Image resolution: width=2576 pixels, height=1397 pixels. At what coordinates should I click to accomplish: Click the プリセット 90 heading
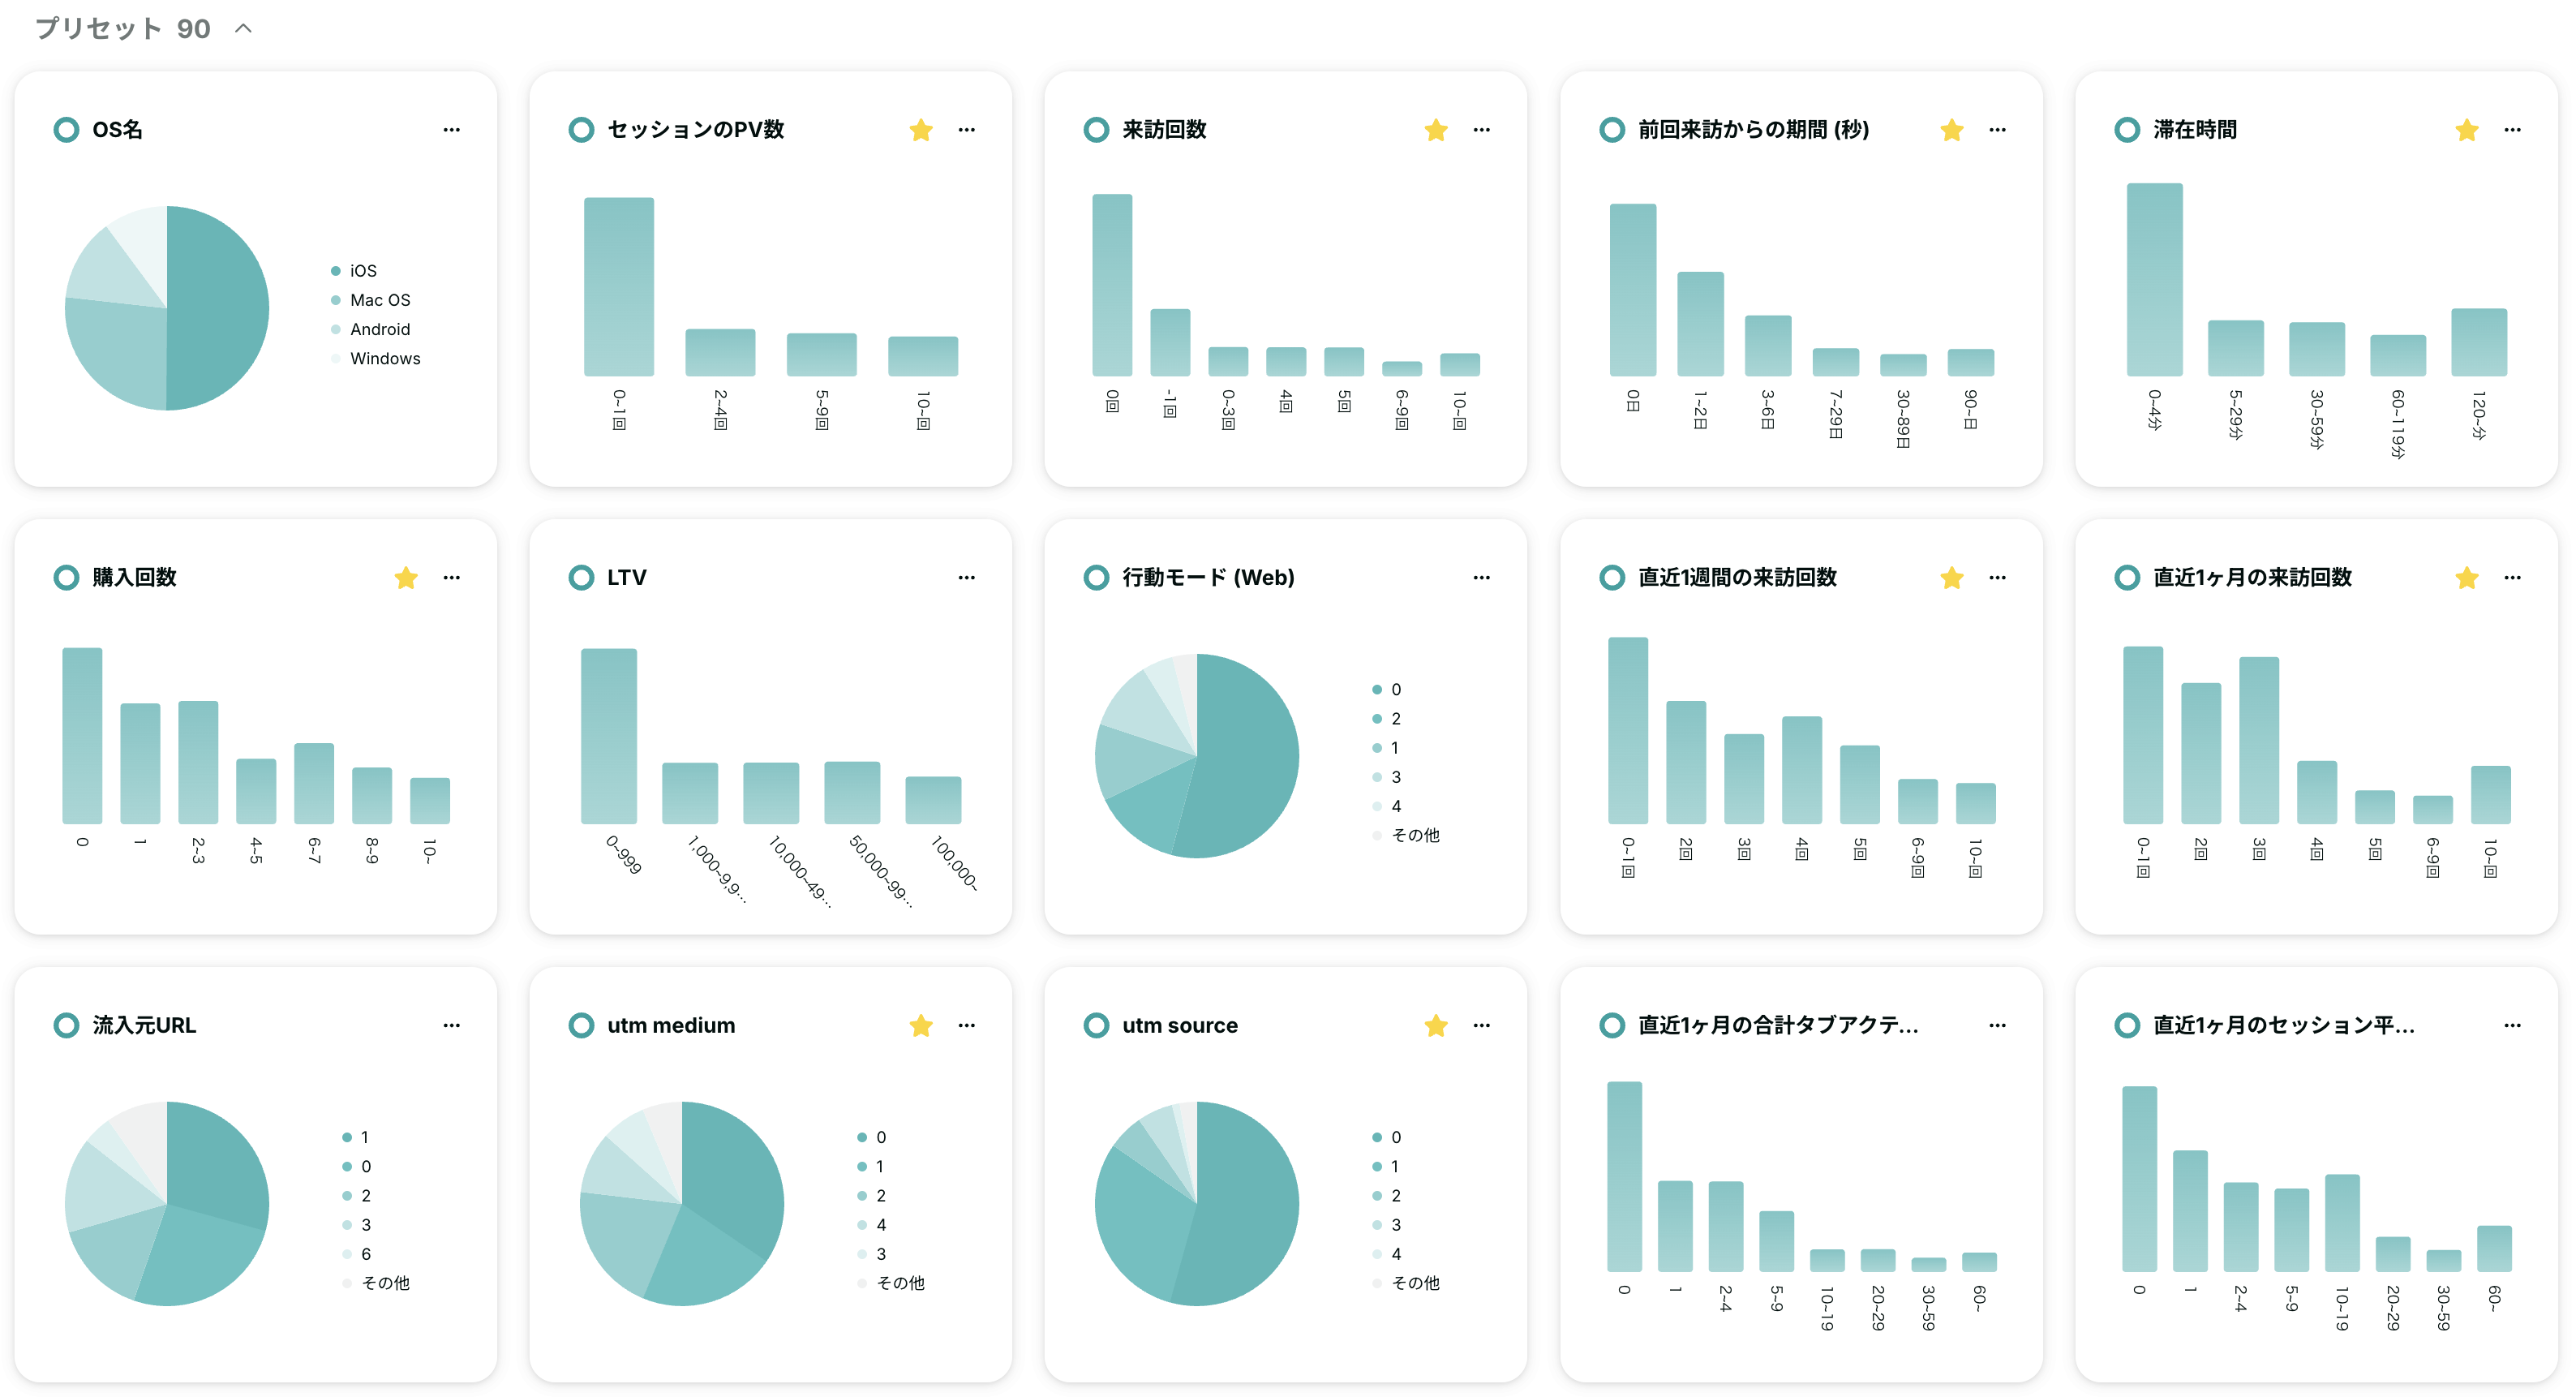123,29
